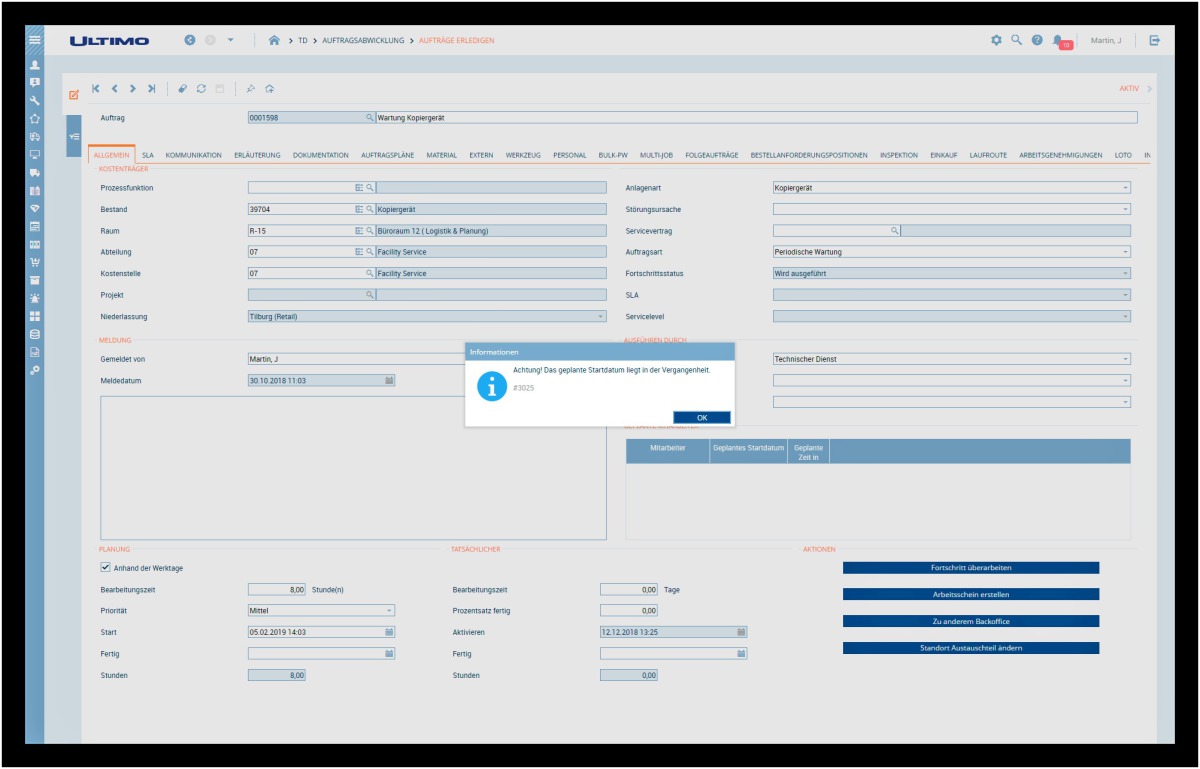Go to the first record
1200x769 pixels.
pos(96,88)
